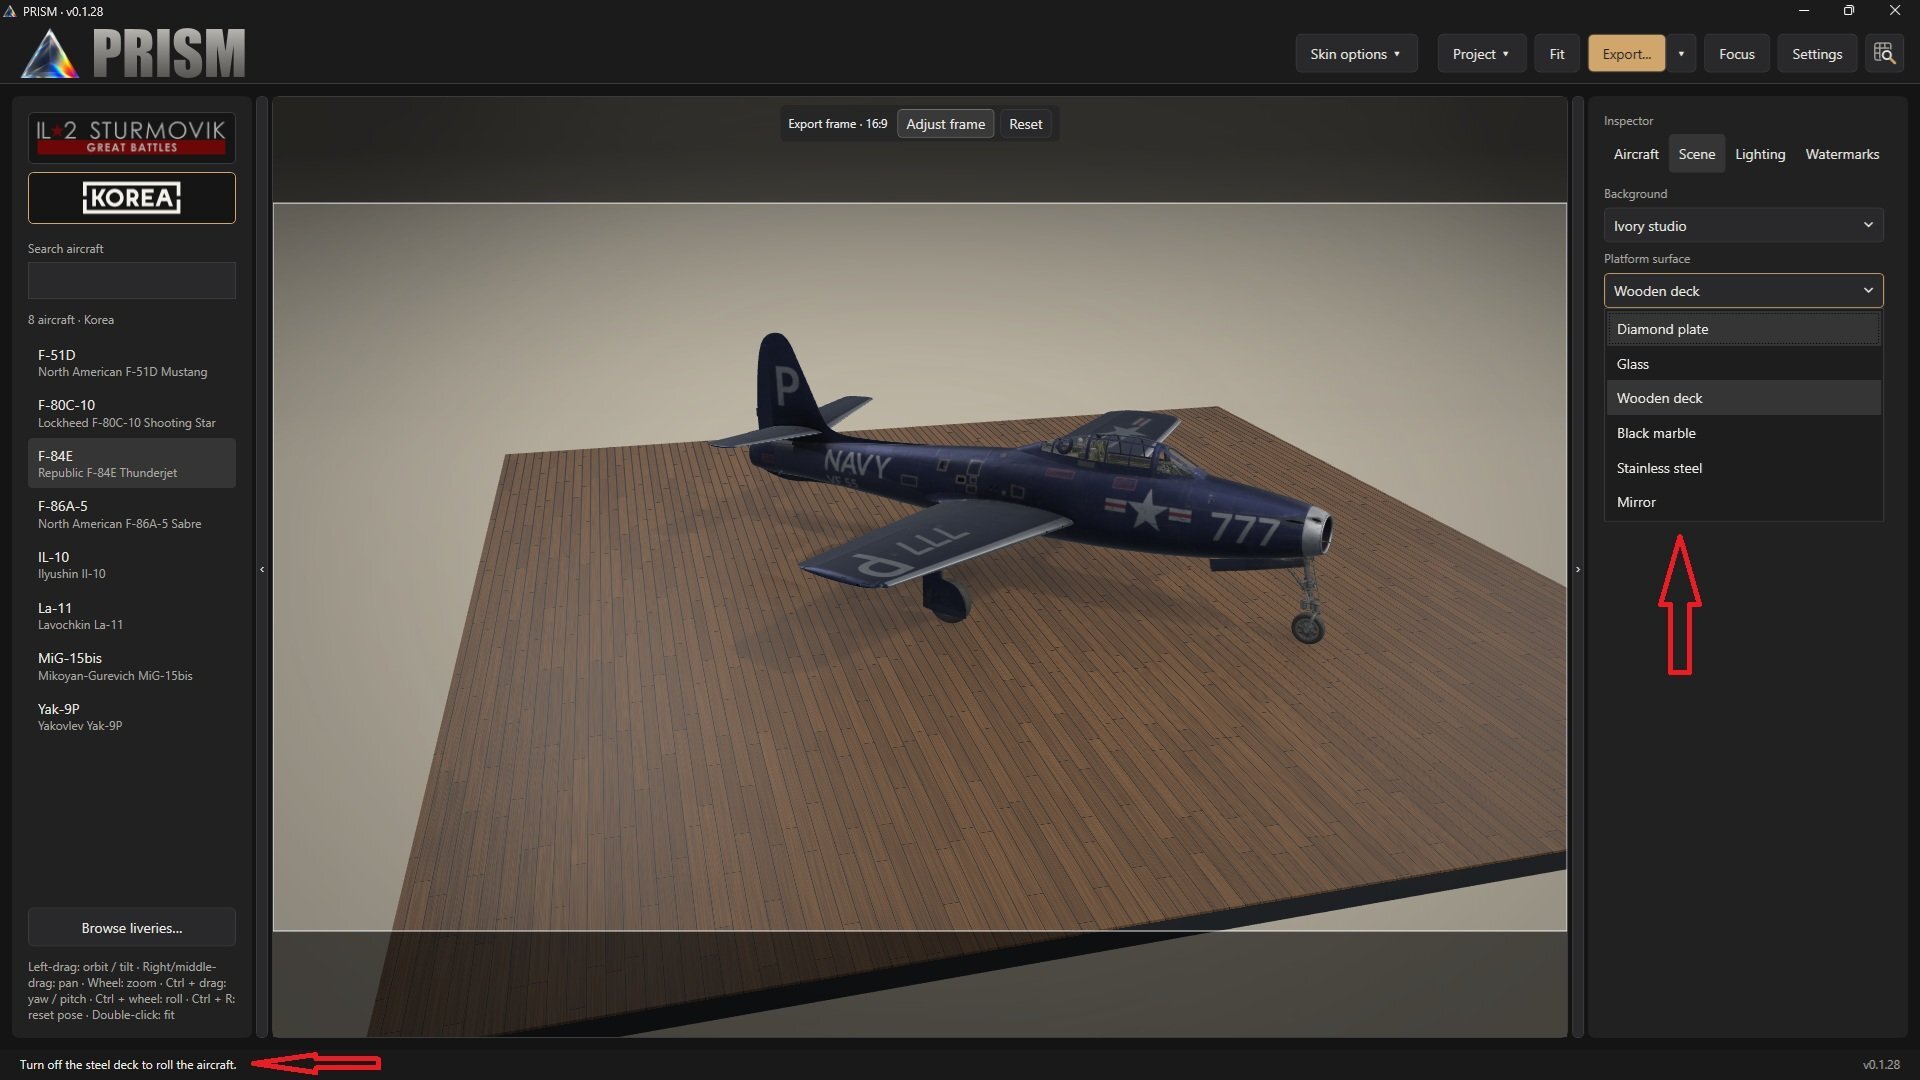Focus the Search aircraft input field
1920x1080 pixels.
click(x=132, y=281)
